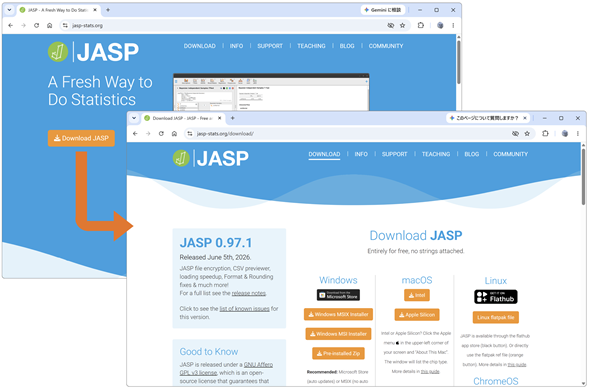The height and width of the screenshot is (391, 590).
Task: Click the JASP screenshot thumbnail in back window
Action: click(x=271, y=92)
